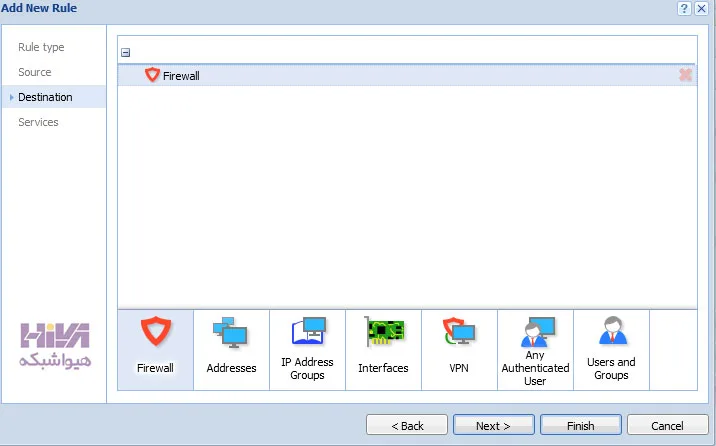Image resolution: width=716 pixels, height=446 pixels.
Task: Proceed with the Next button
Action: pyautogui.click(x=494, y=425)
